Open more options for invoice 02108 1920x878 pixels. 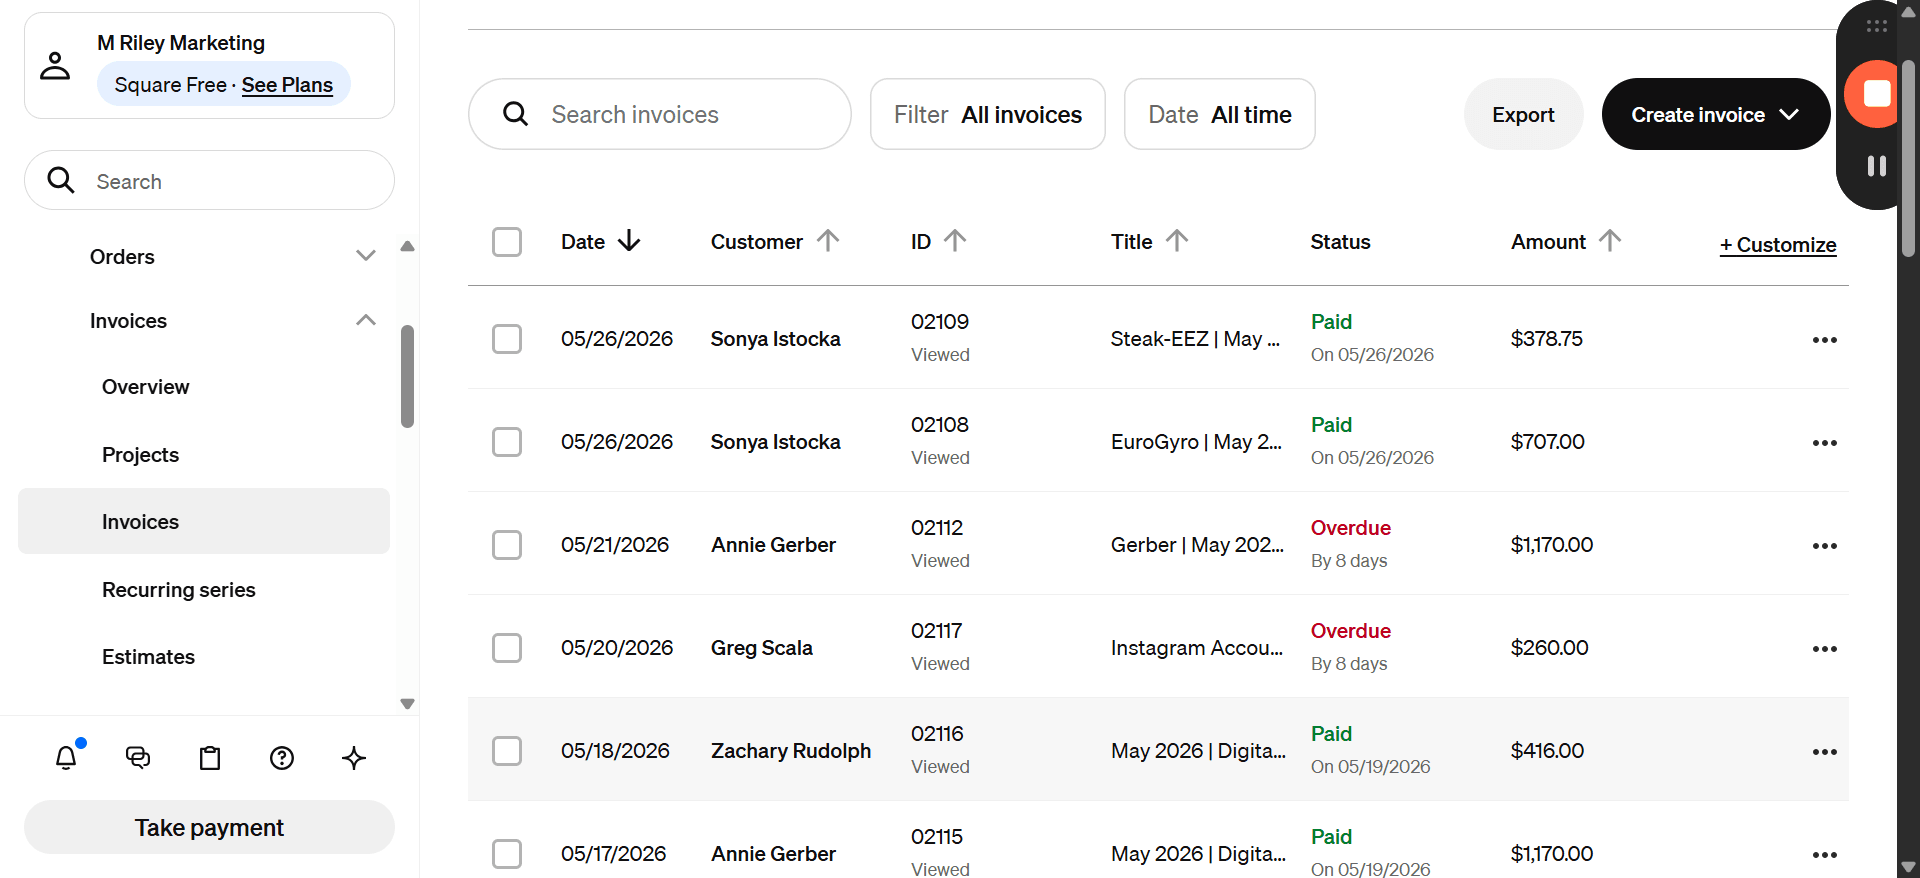(x=1825, y=443)
